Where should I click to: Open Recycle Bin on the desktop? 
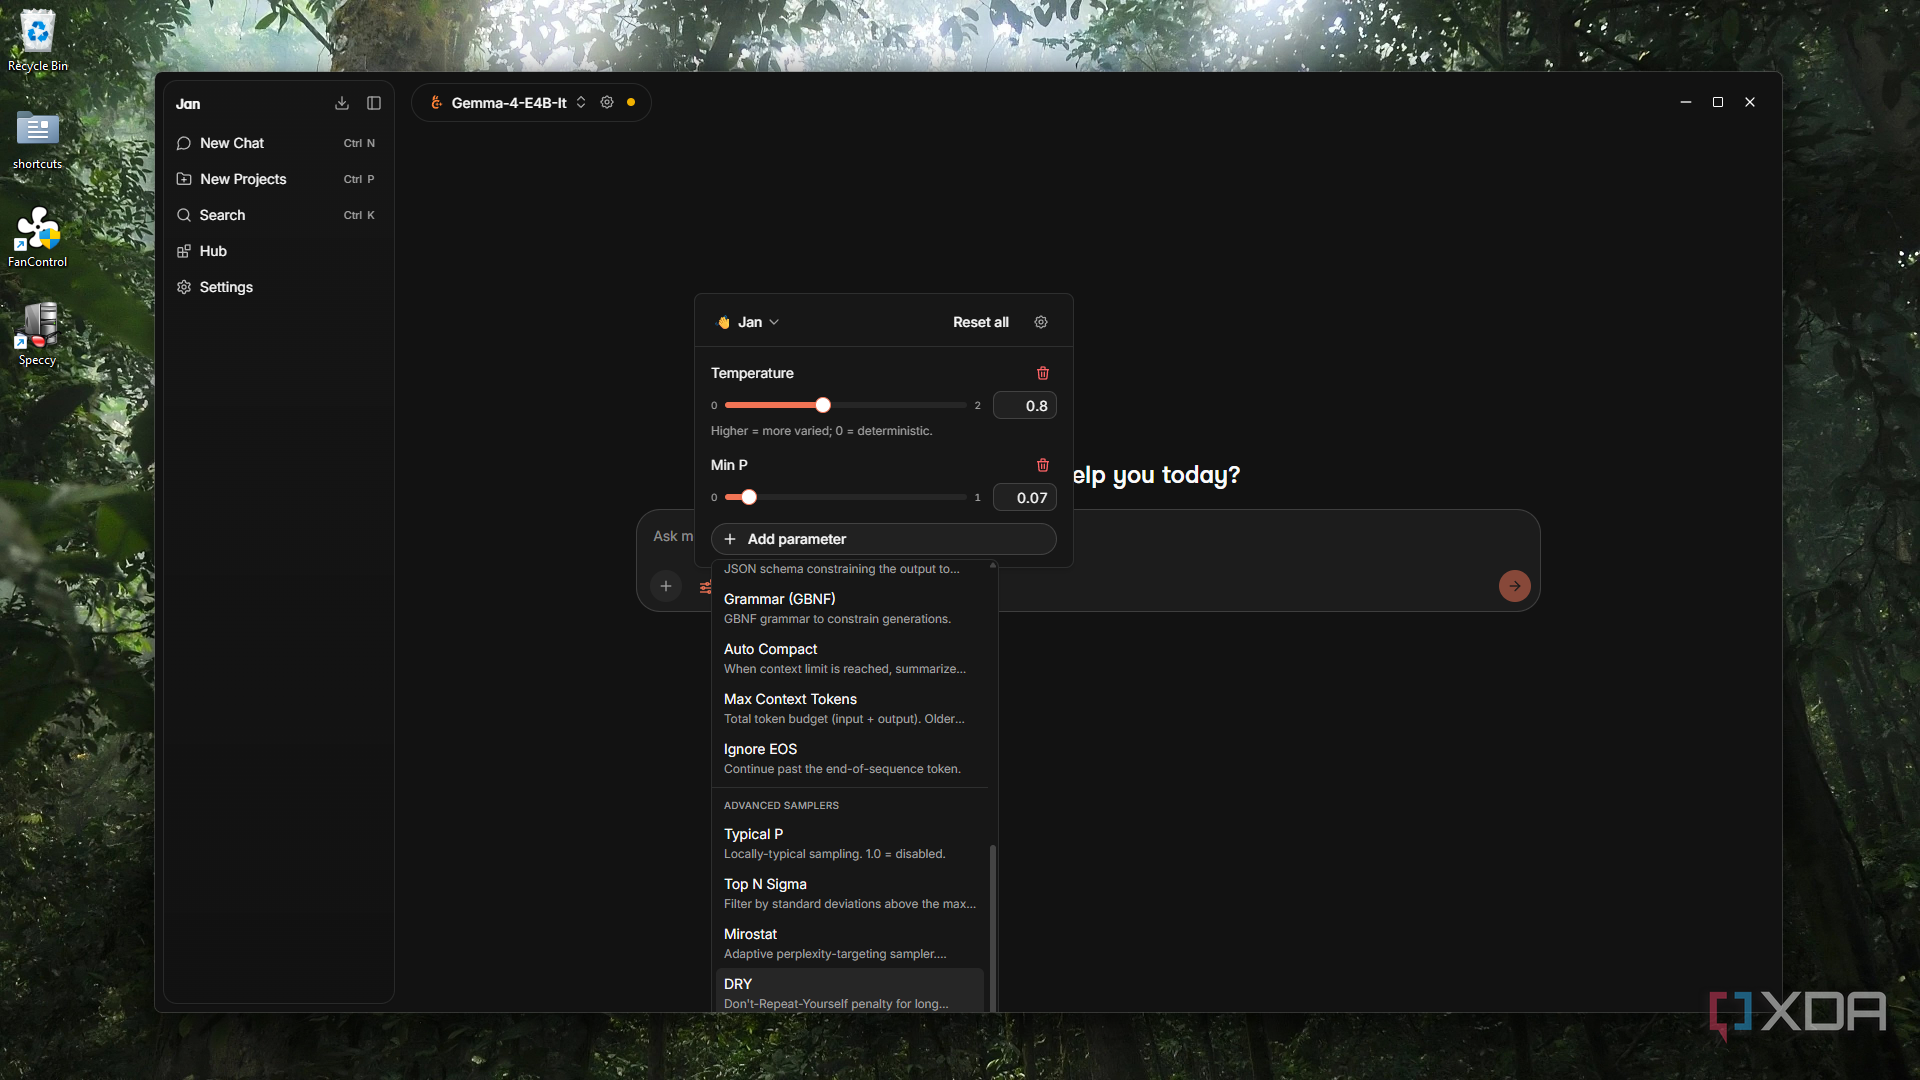tap(38, 42)
